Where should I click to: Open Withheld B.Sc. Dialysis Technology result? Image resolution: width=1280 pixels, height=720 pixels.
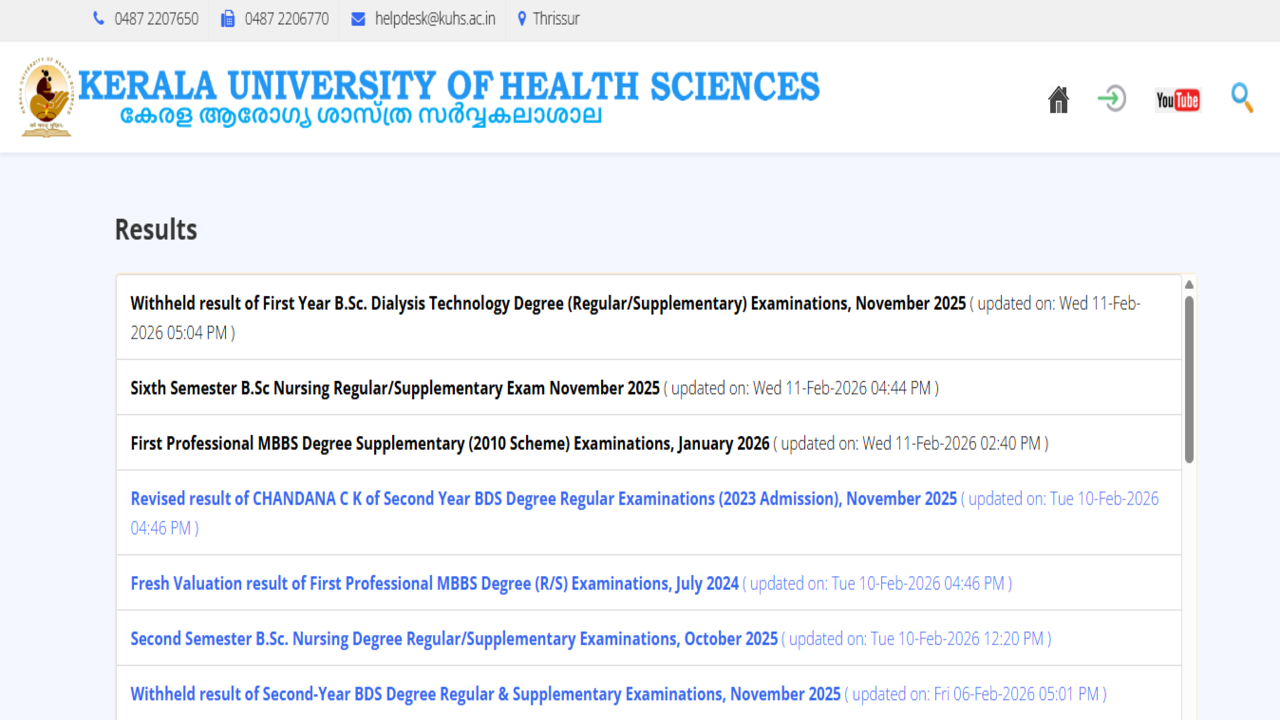tap(548, 304)
